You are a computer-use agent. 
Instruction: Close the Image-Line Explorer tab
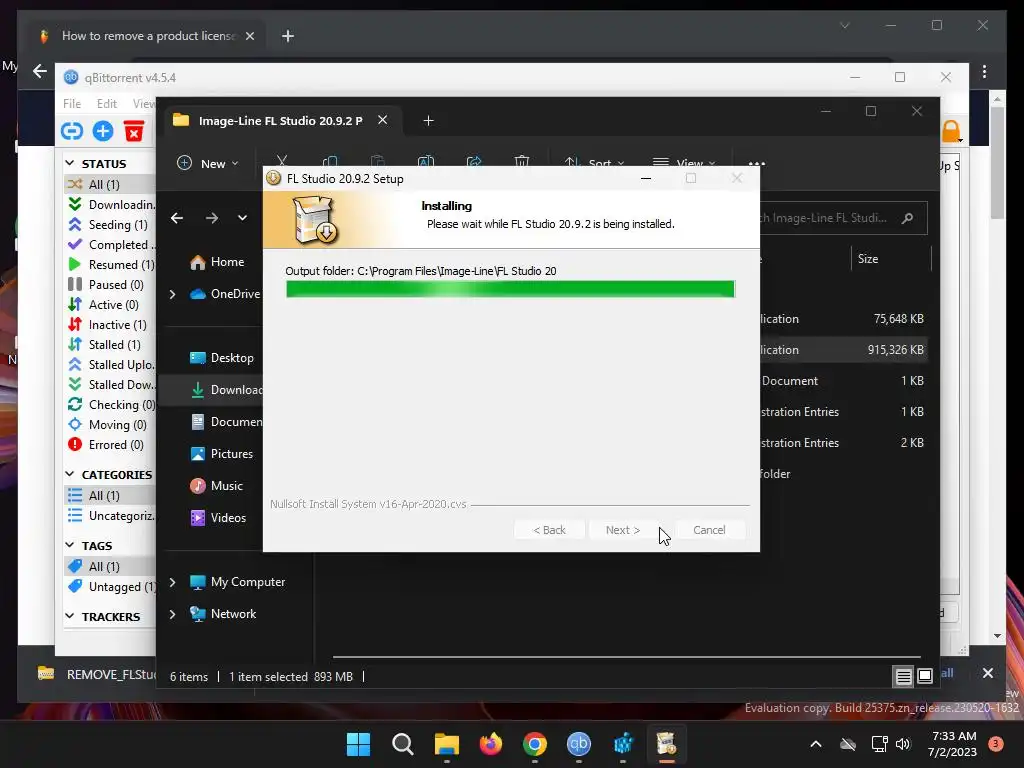click(383, 120)
